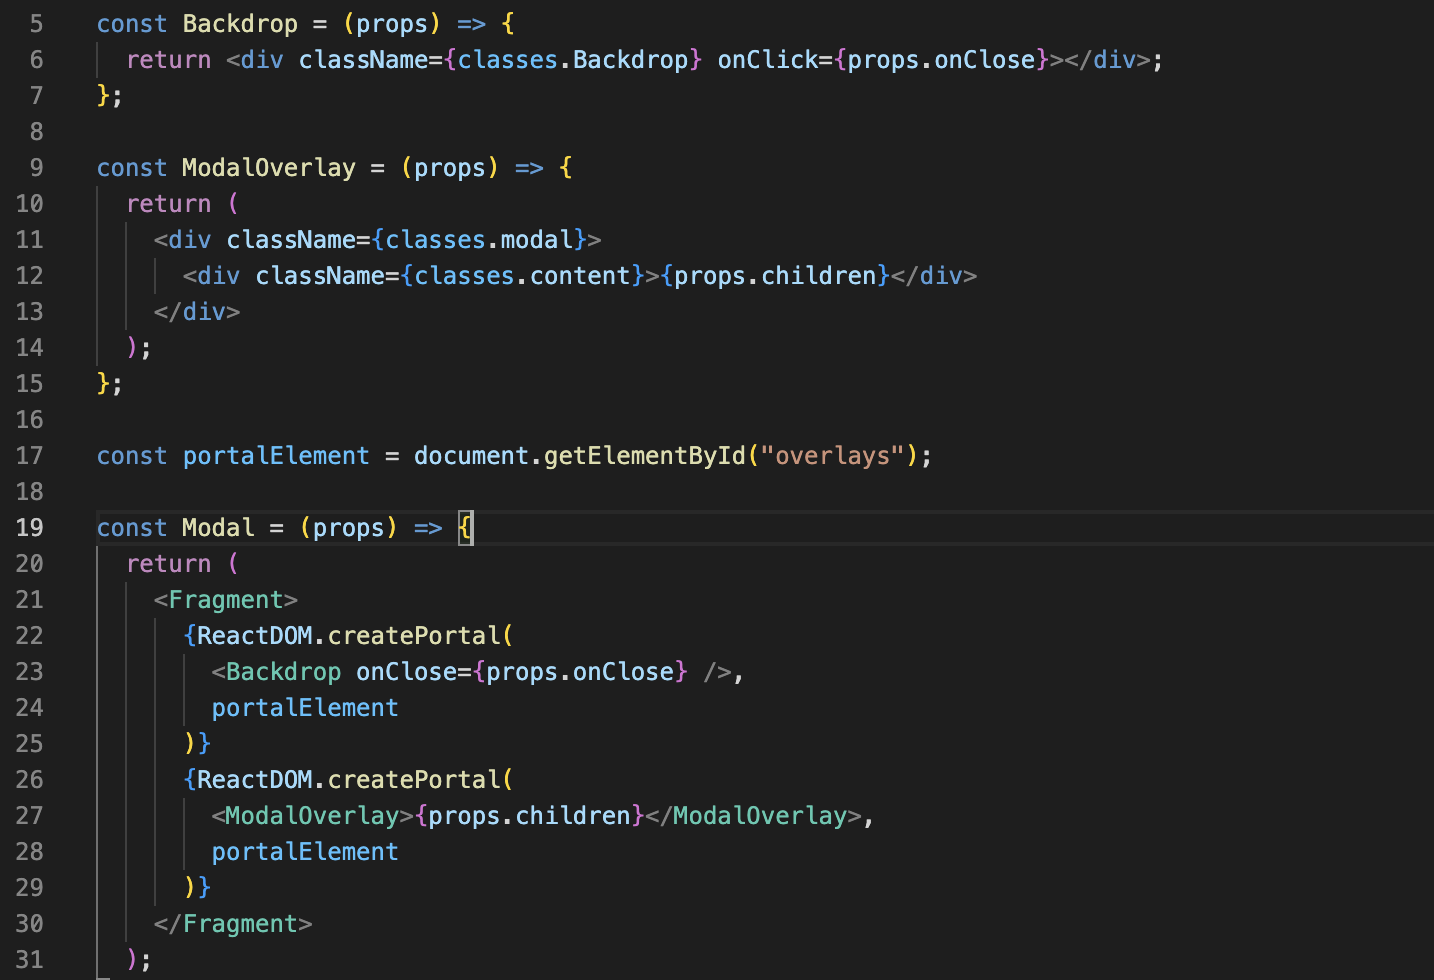Click '{props.children}' on line 12
Image resolution: width=1434 pixels, height=980 pixels.
point(775,276)
